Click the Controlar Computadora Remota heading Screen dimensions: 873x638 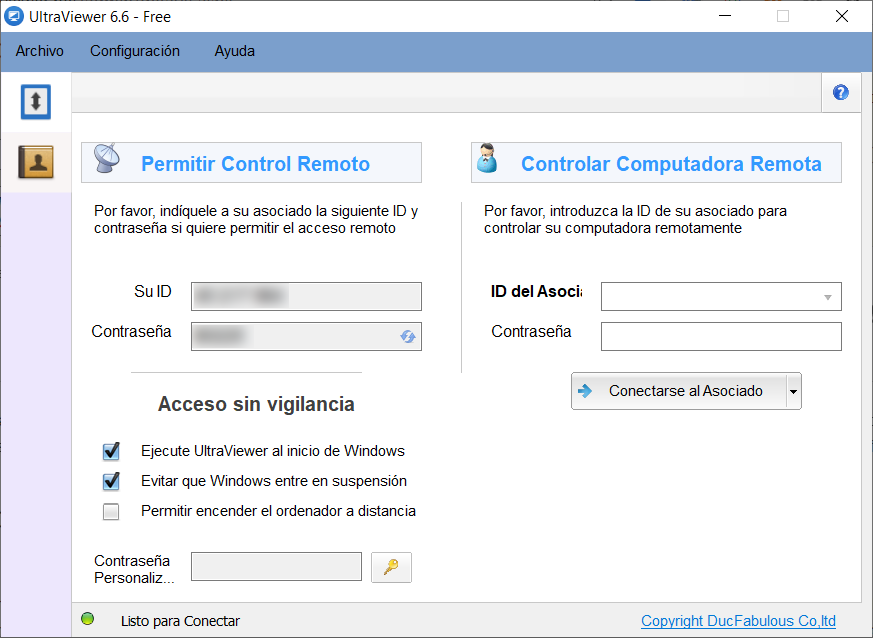point(671,164)
